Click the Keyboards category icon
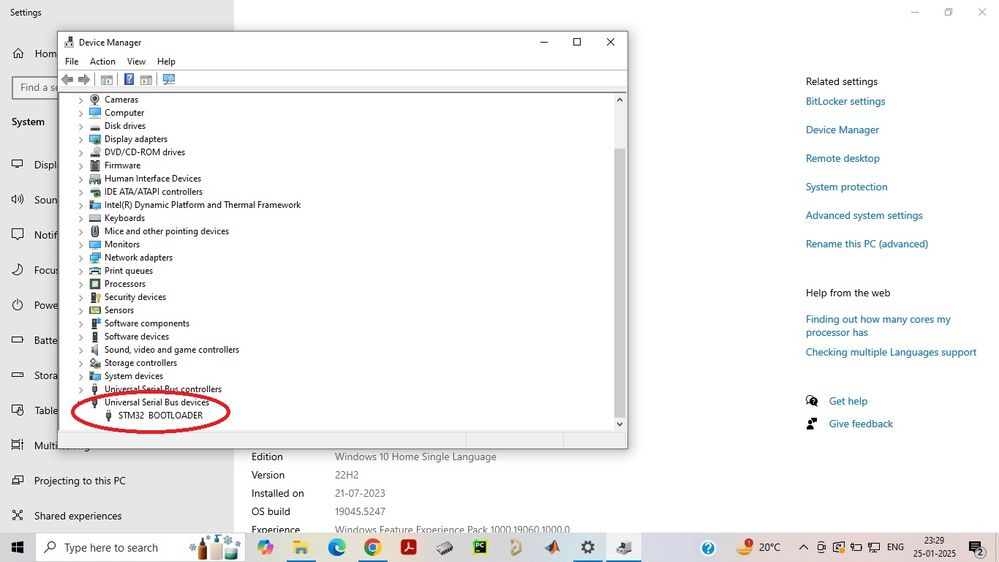Image resolution: width=999 pixels, height=562 pixels. point(95,218)
